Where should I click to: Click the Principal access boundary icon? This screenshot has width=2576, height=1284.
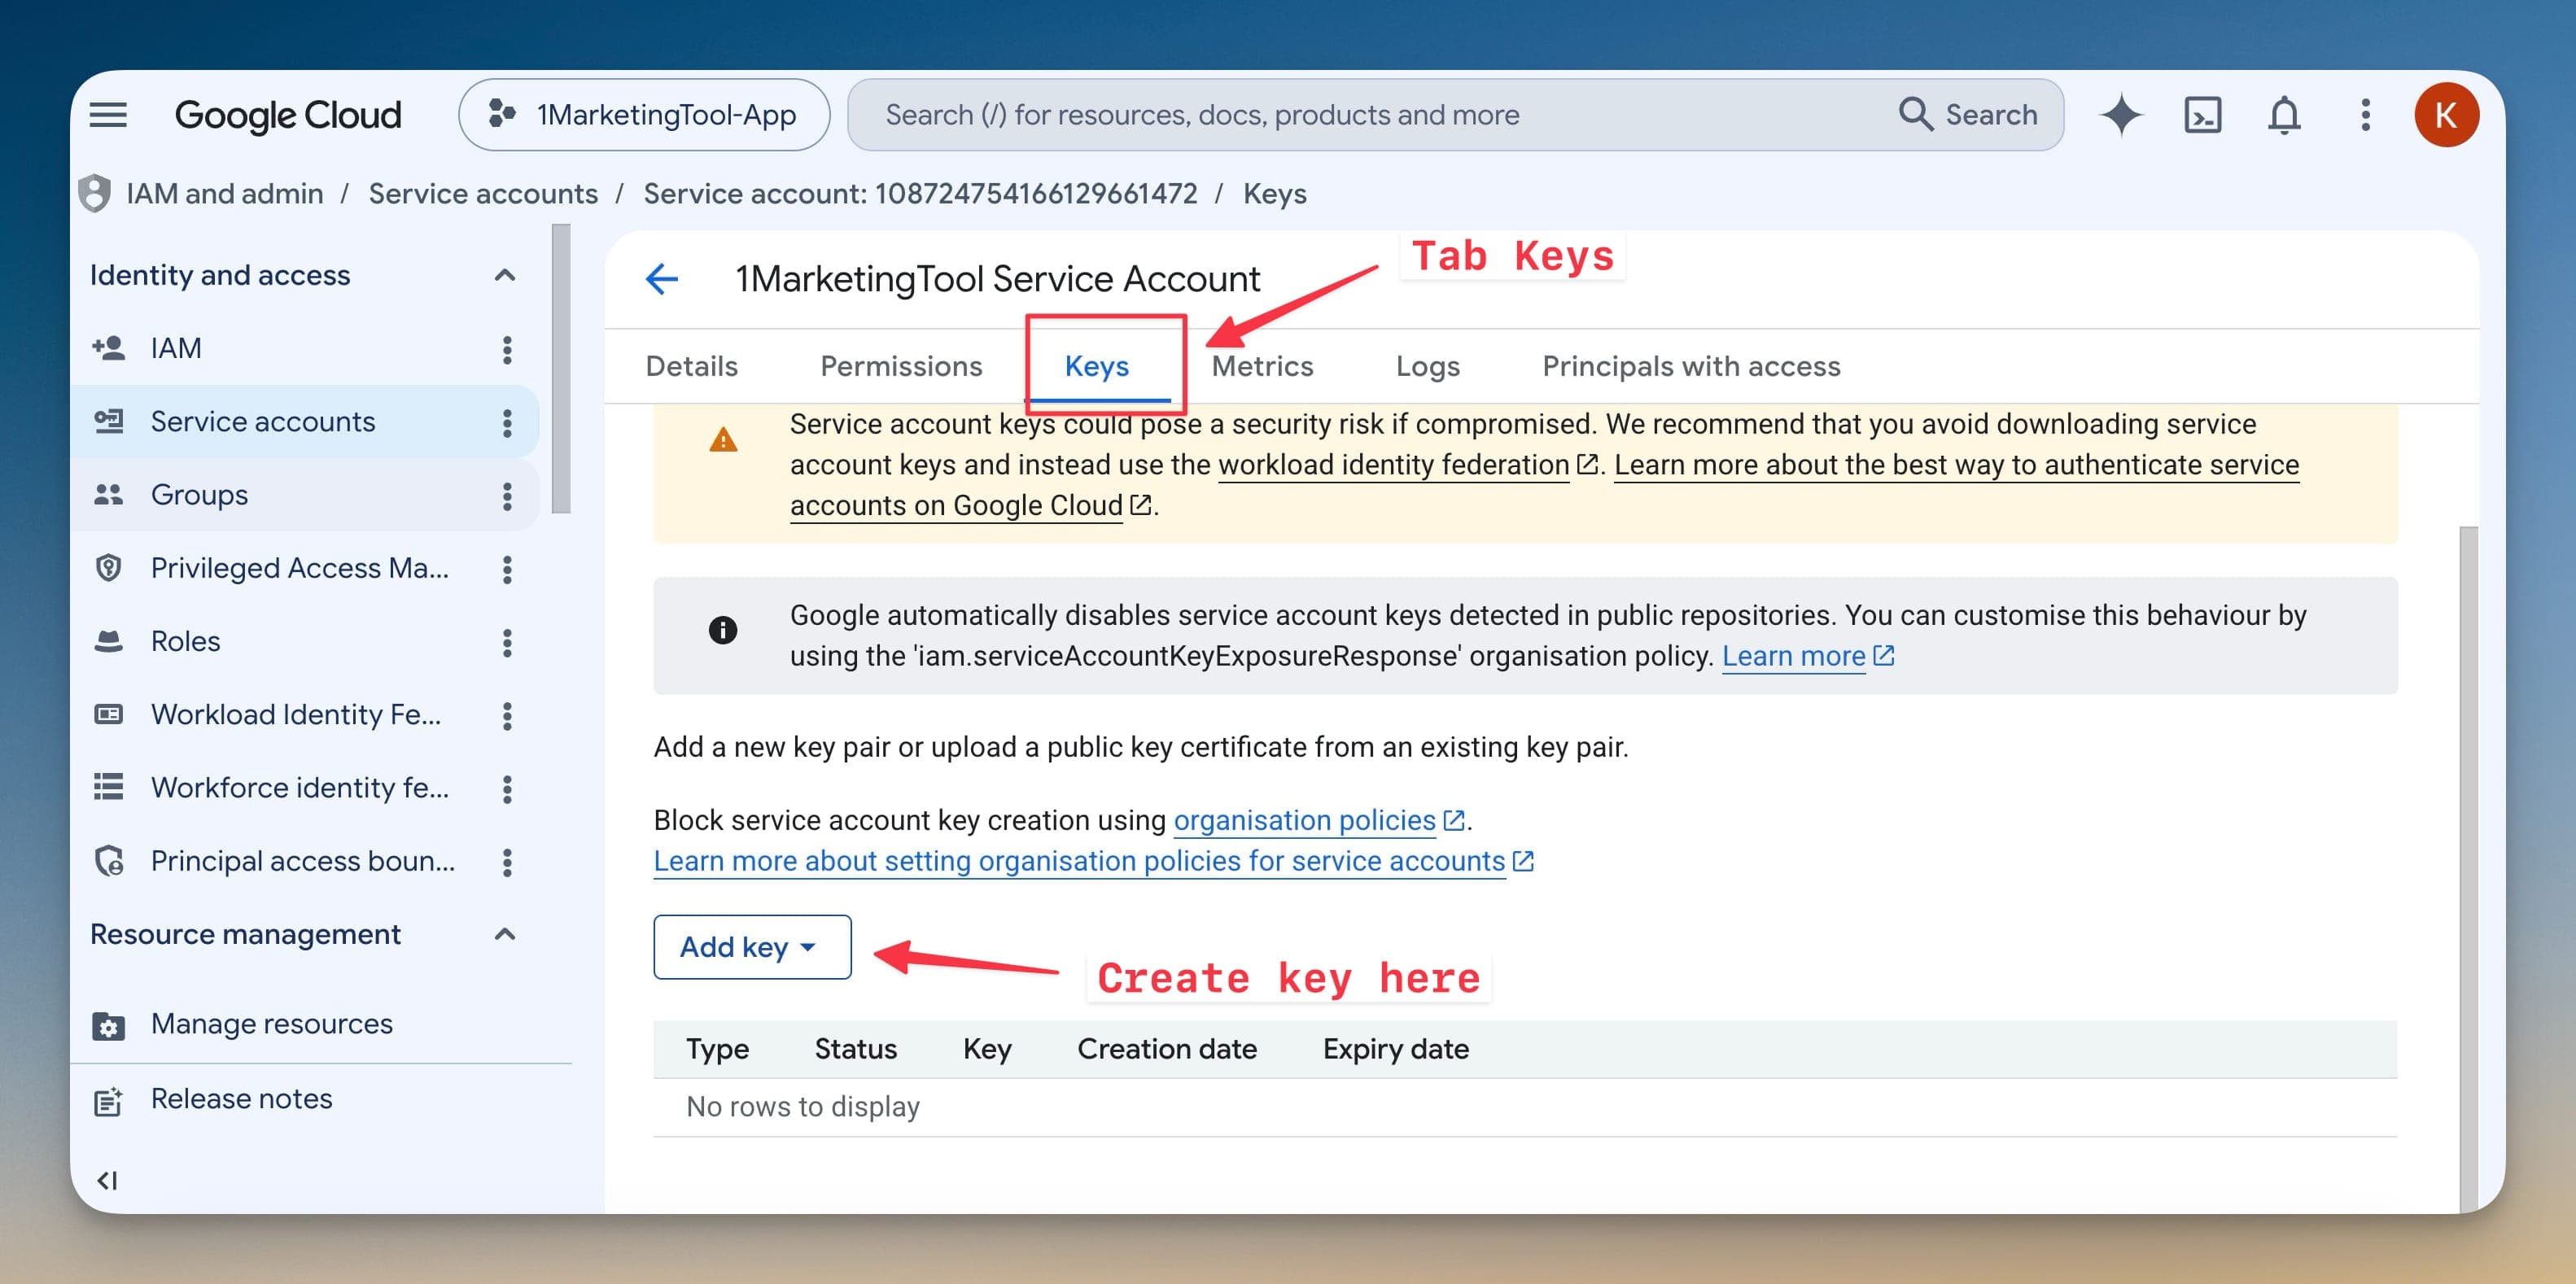tap(108, 860)
